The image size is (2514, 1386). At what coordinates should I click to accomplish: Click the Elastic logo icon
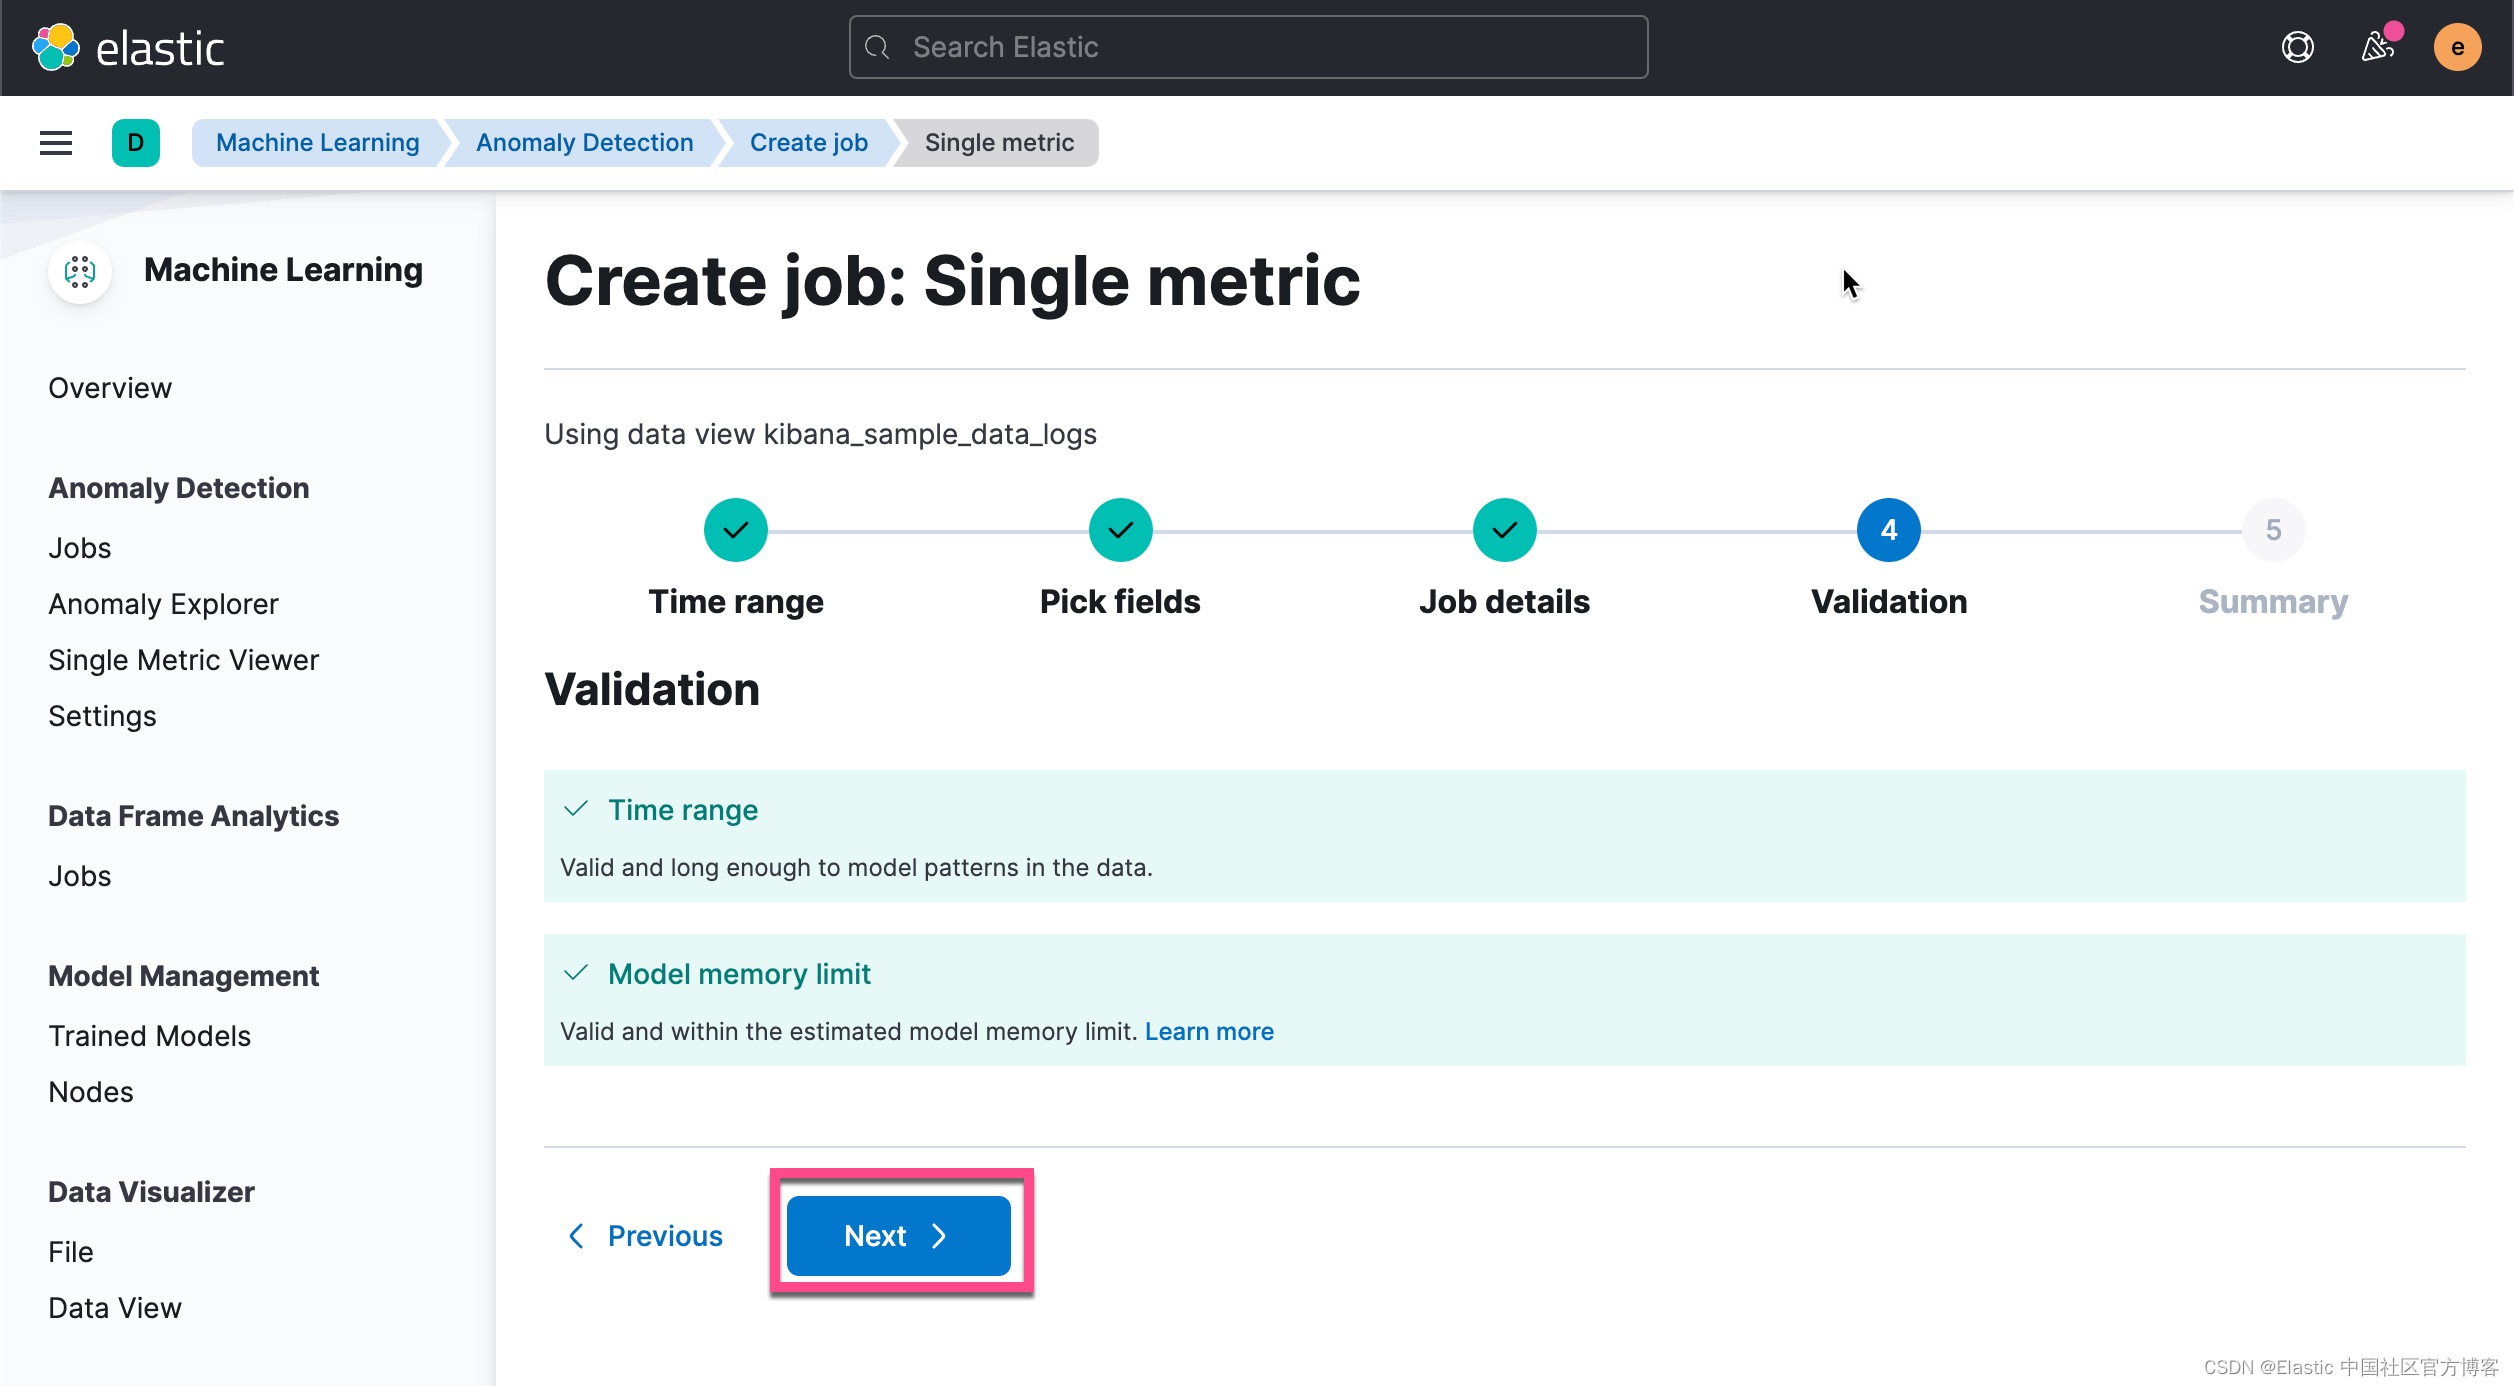pyautogui.click(x=56, y=47)
